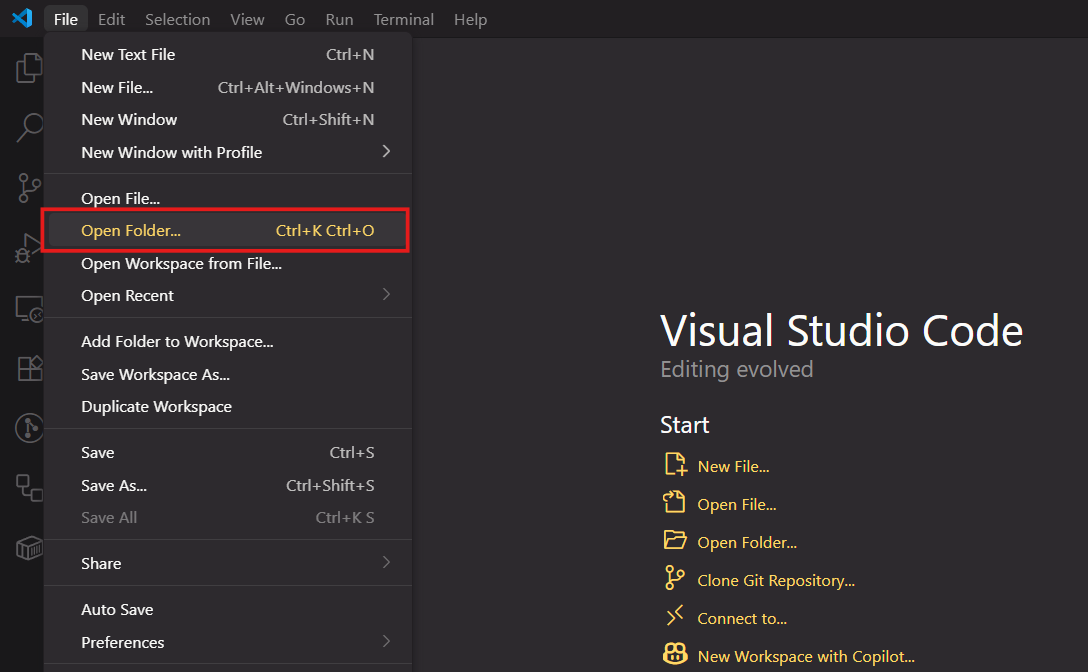The image size is (1088, 672).
Task: Click the open file icon under Start
Action: coord(674,501)
